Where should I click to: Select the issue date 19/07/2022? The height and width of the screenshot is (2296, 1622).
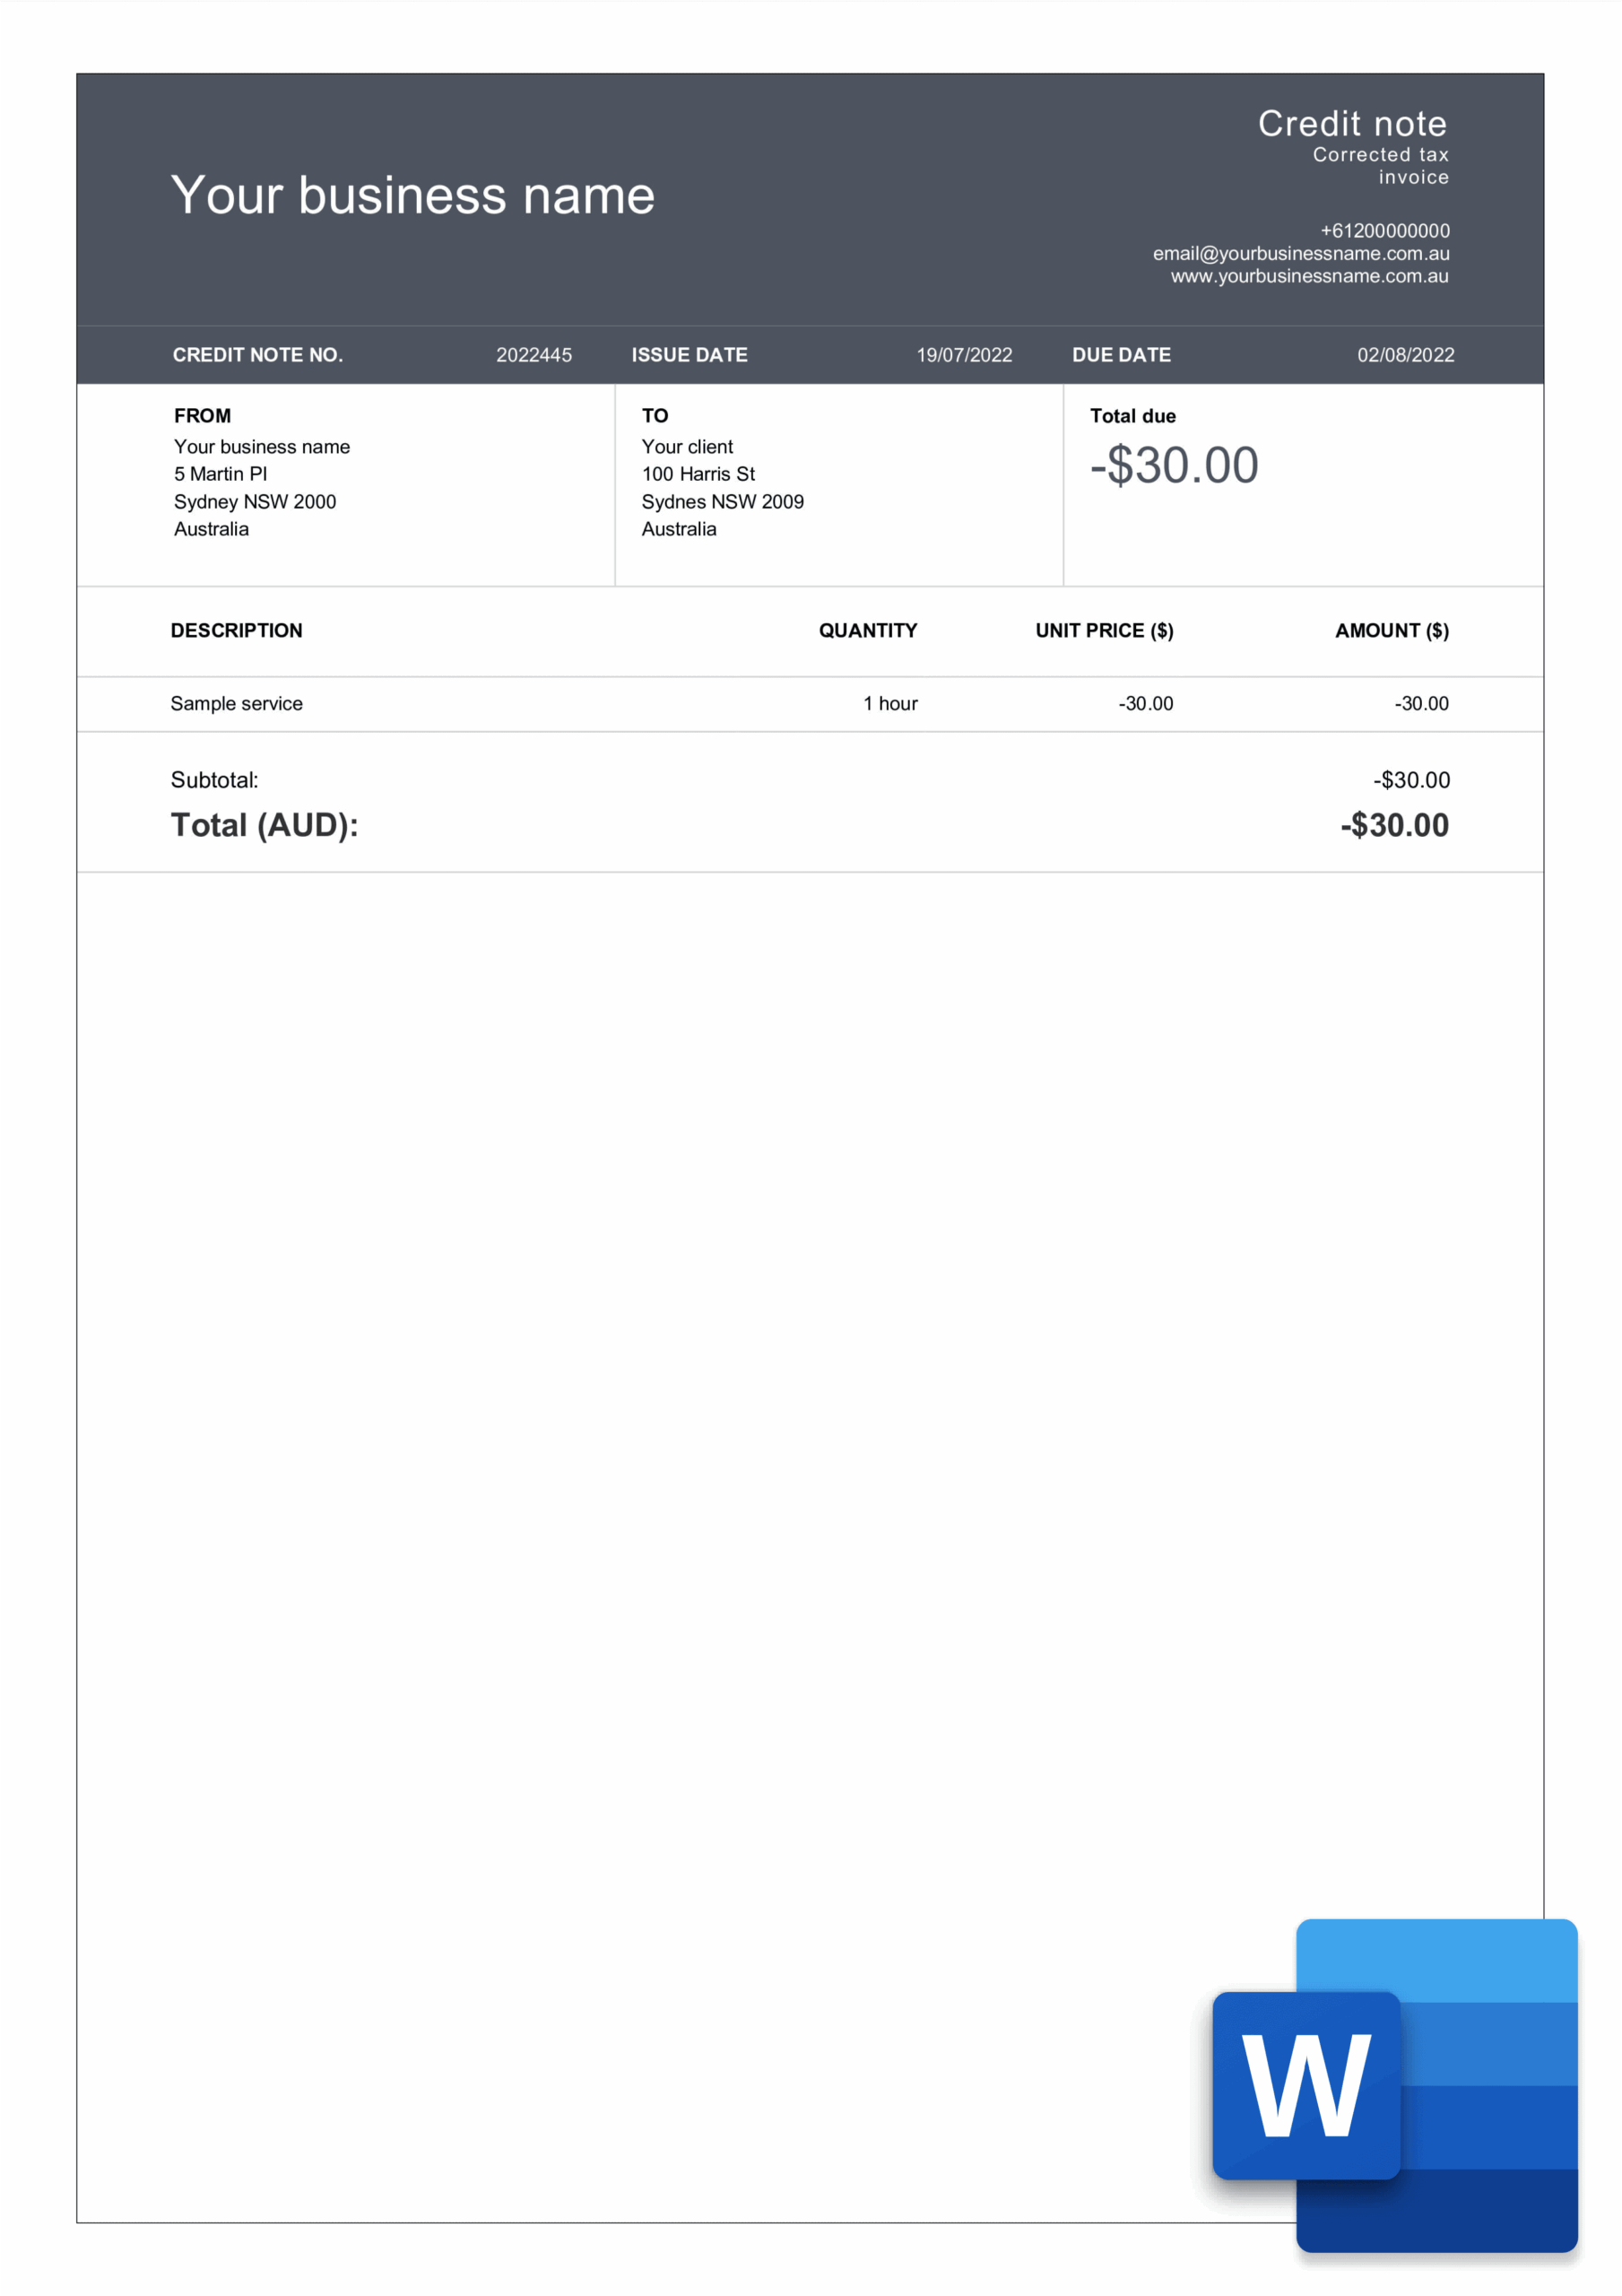(x=964, y=355)
